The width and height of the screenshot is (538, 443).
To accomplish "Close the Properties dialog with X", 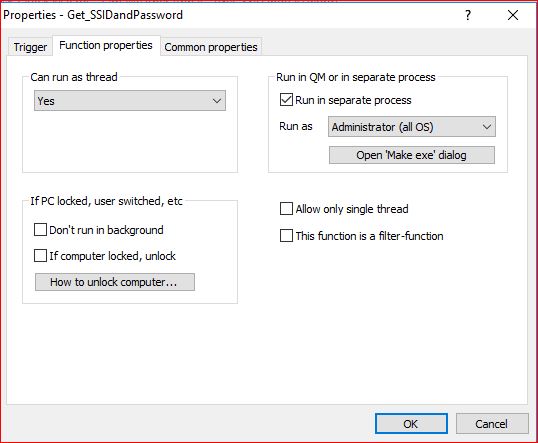I will point(513,15).
